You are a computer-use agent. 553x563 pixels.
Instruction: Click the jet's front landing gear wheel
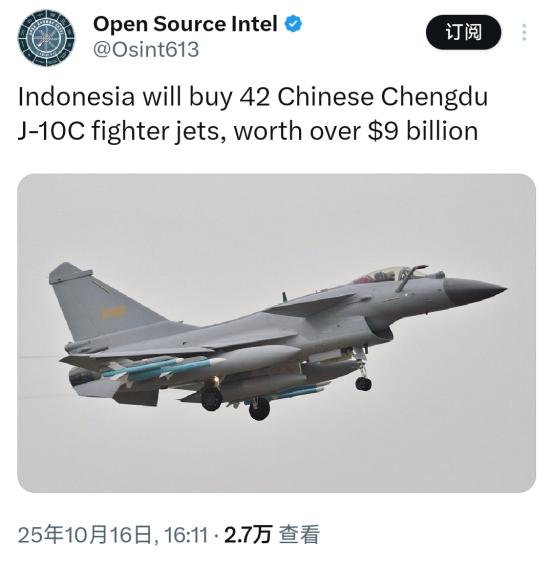(x=363, y=383)
